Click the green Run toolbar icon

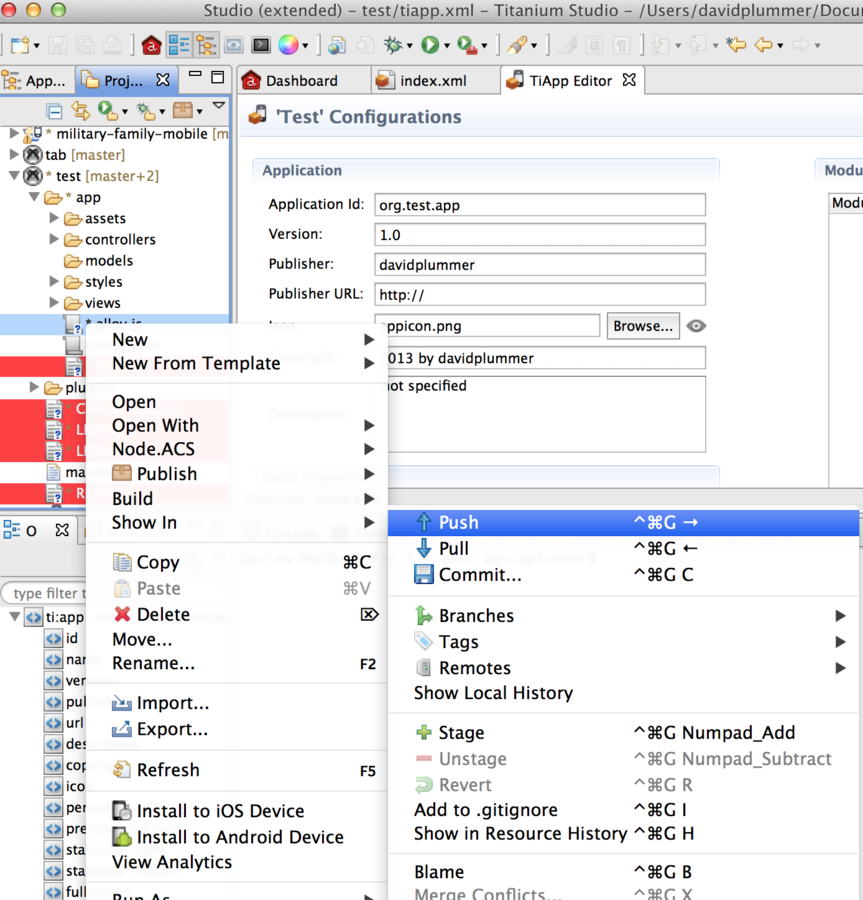point(430,45)
